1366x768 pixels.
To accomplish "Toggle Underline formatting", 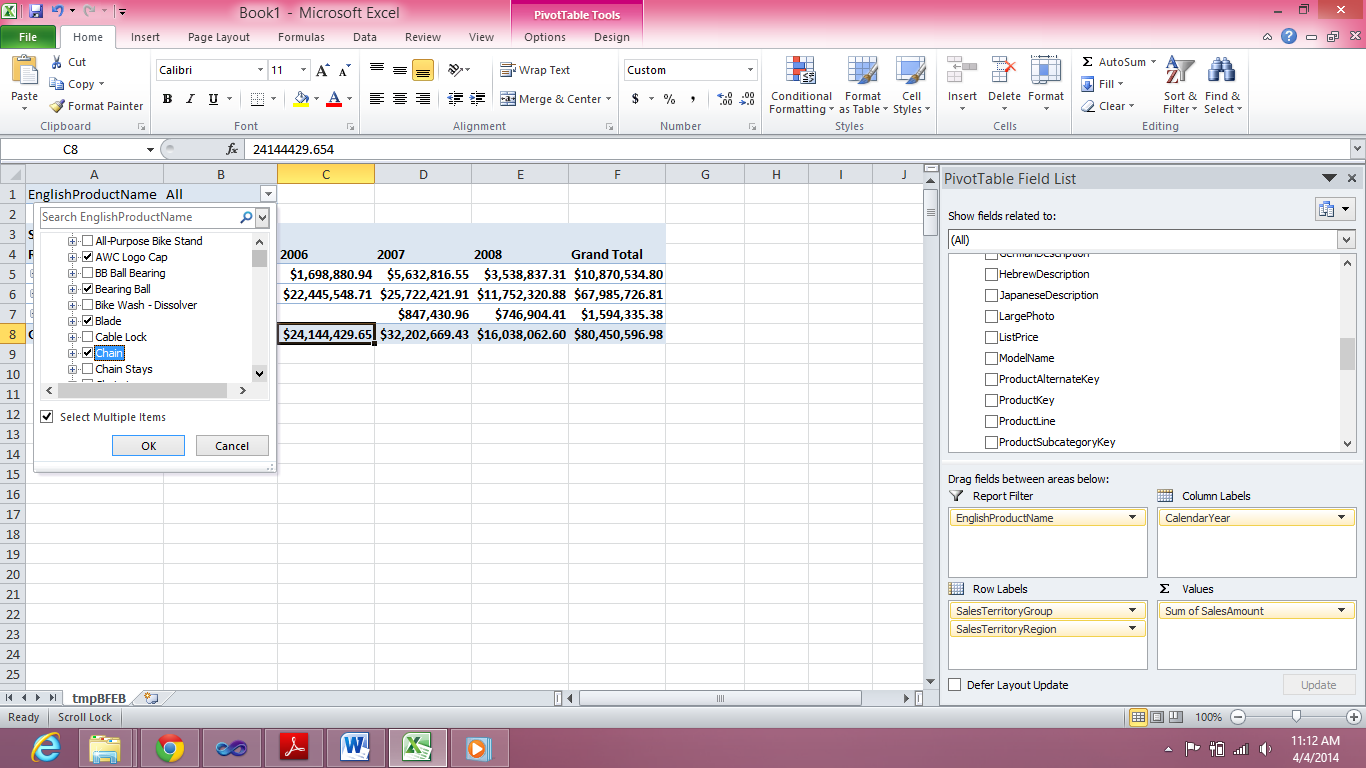I will coord(213,99).
